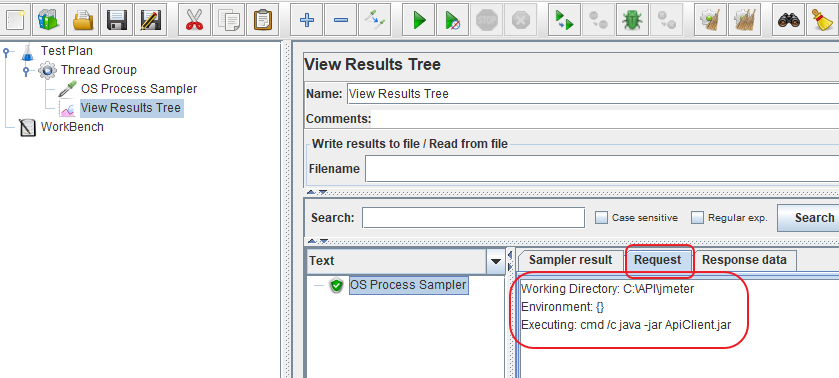Click the Executing: cmd /c java line
The image size is (839, 378).
tap(626, 324)
